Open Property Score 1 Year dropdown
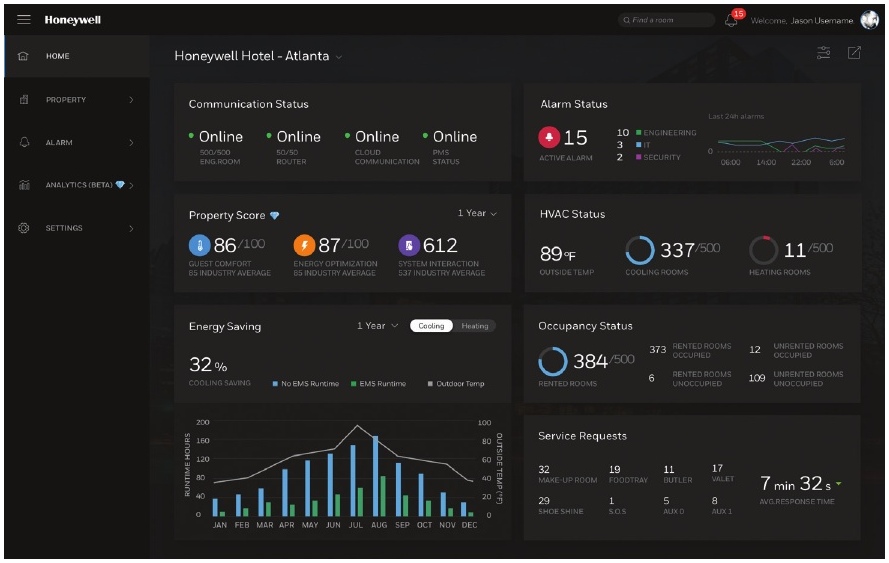 477,213
